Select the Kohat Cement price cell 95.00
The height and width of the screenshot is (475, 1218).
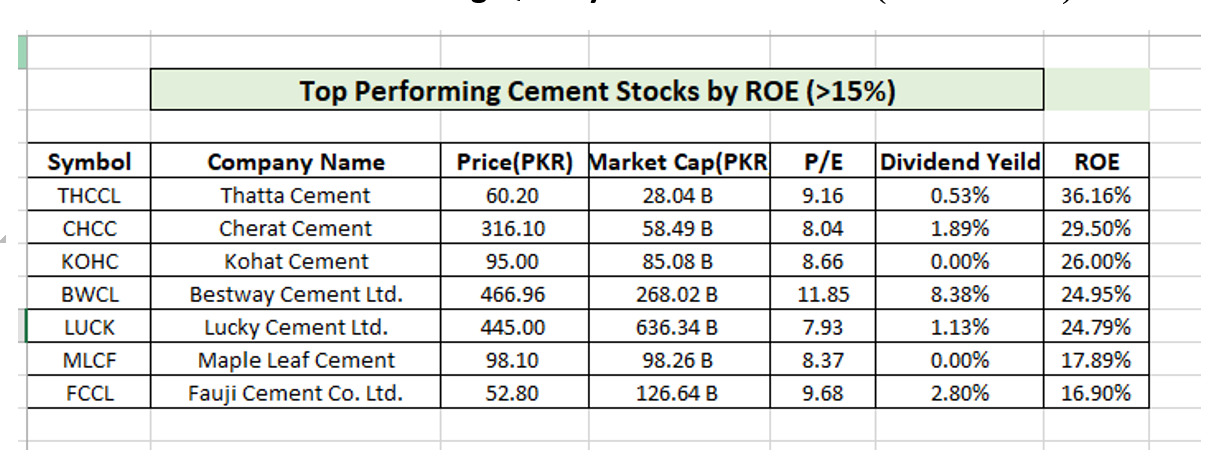click(x=514, y=261)
